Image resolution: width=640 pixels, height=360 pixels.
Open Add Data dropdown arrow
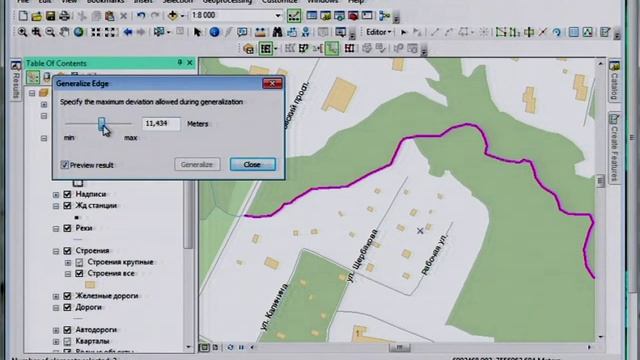[182, 16]
